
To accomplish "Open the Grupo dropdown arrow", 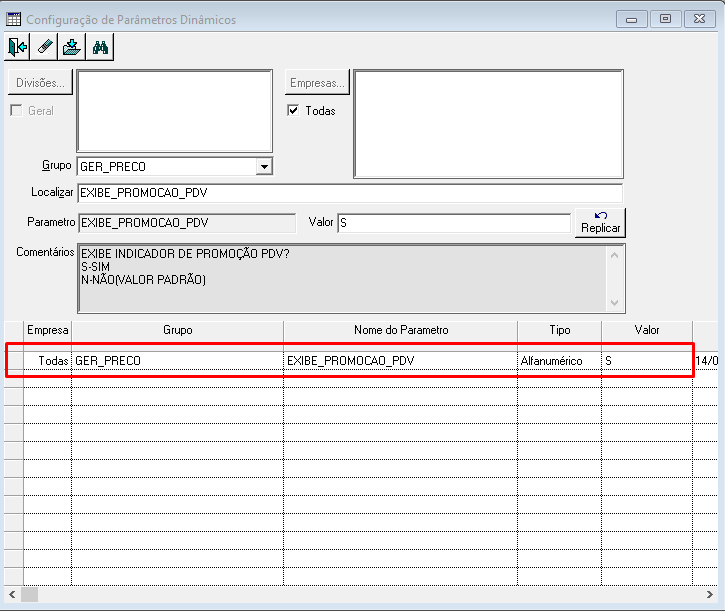I will (264, 167).
